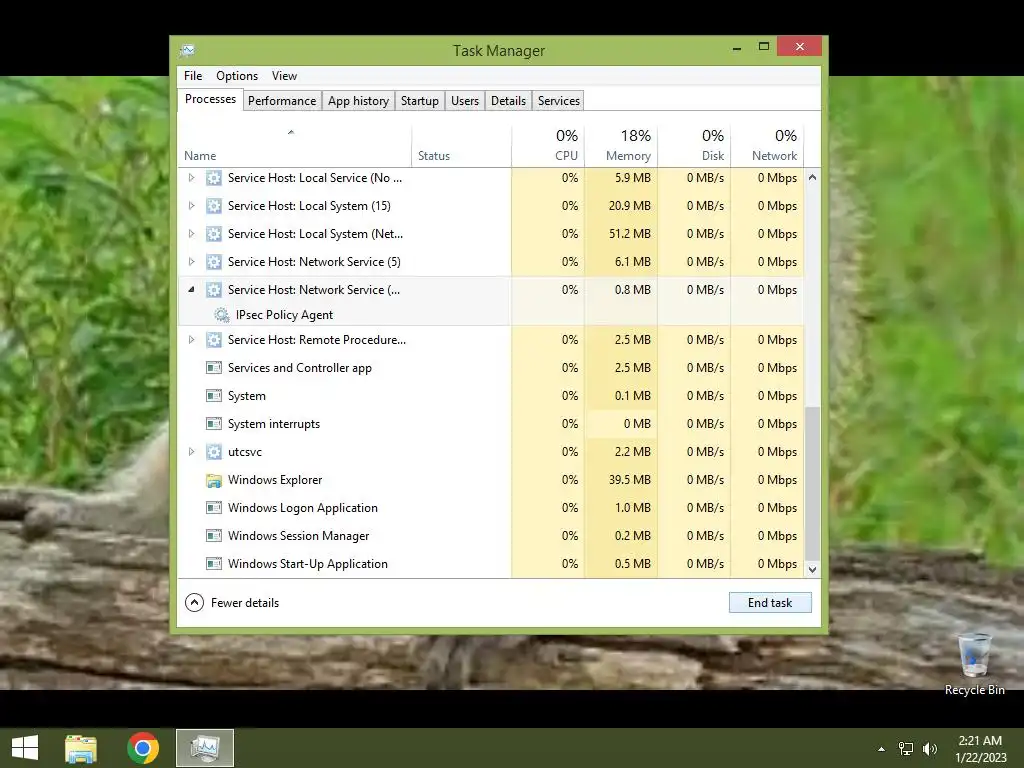Click the utcsvc gear icon
This screenshot has width=1024, height=768.
tap(214, 452)
